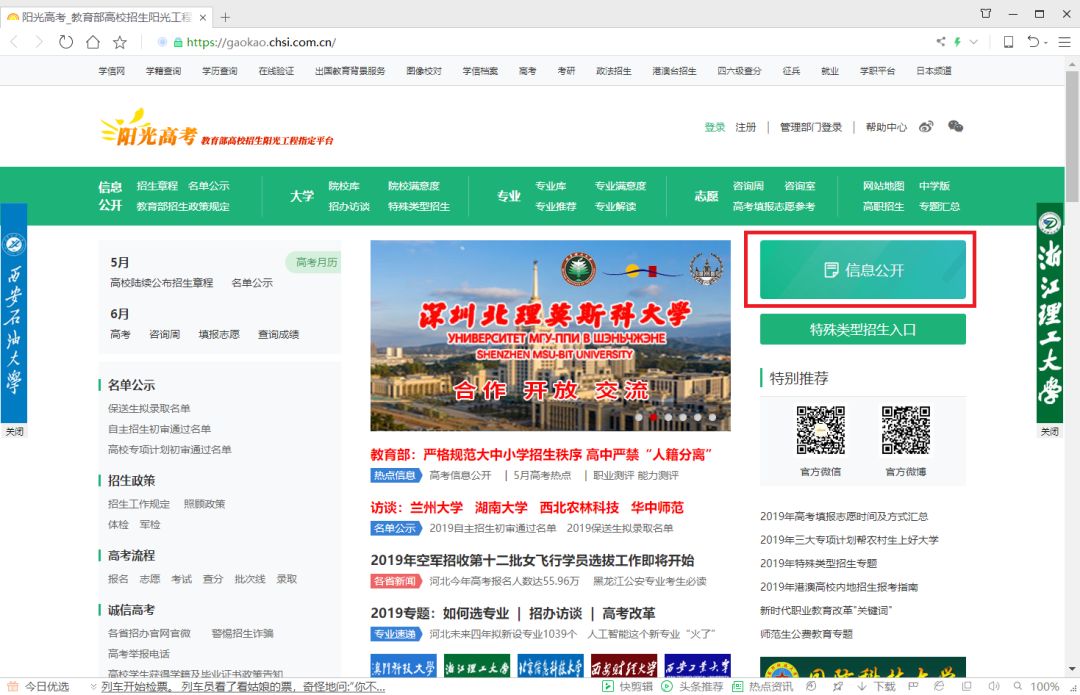The height and width of the screenshot is (695, 1080).
Task: Open 2019年空军招收 女飞行学员 headline
Action: (x=532, y=561)
